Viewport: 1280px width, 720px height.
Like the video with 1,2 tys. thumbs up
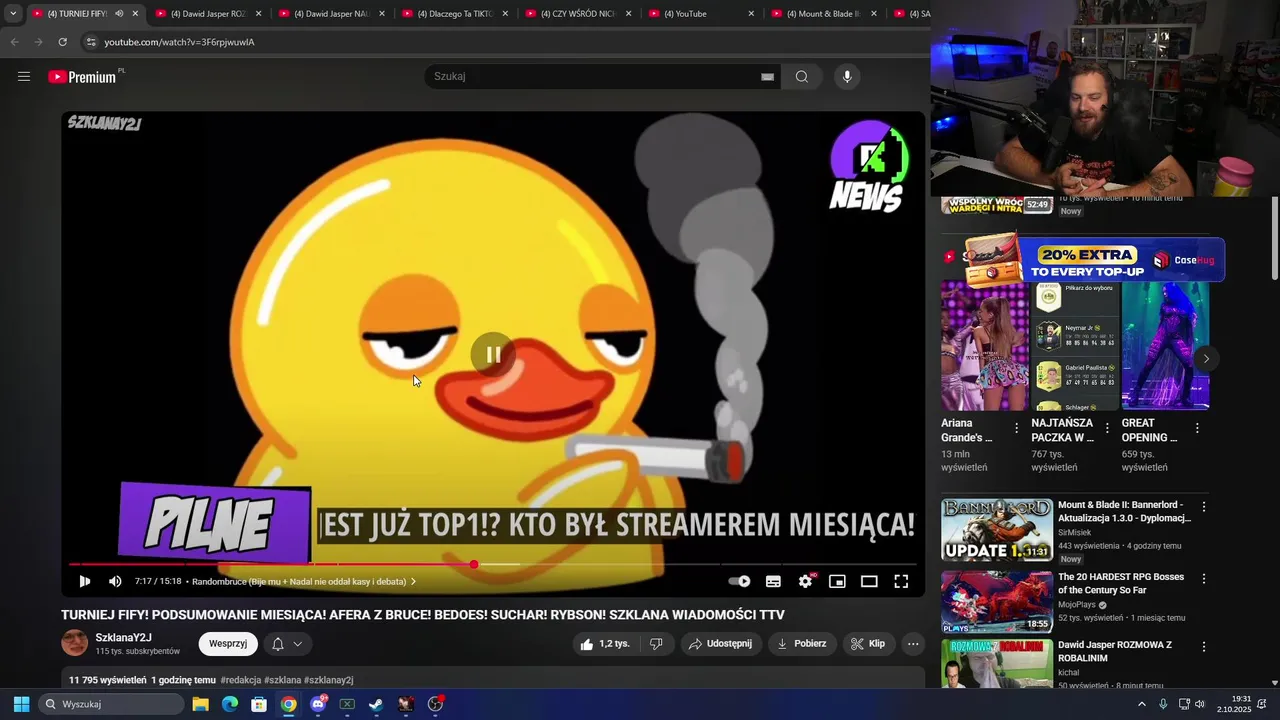tap(606, 644)
